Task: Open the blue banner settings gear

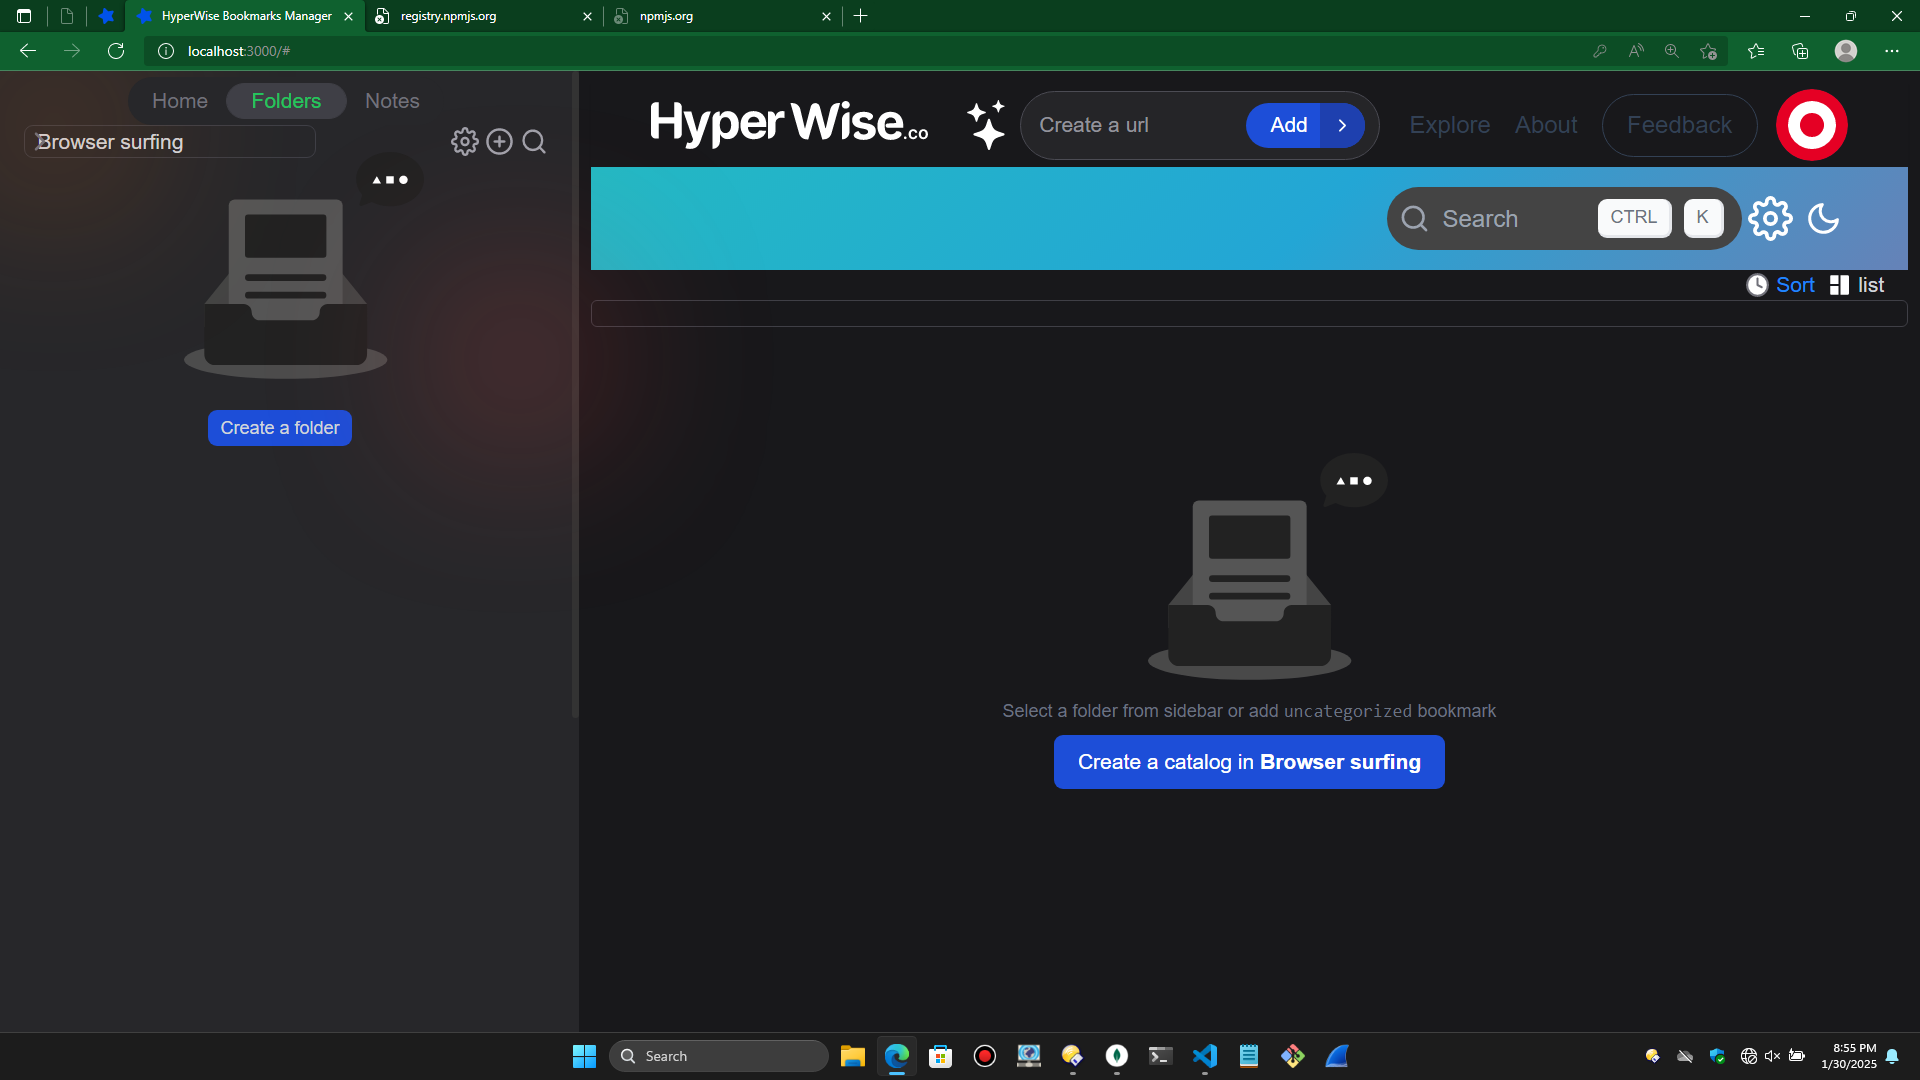Action: (x=1770, y=218)
